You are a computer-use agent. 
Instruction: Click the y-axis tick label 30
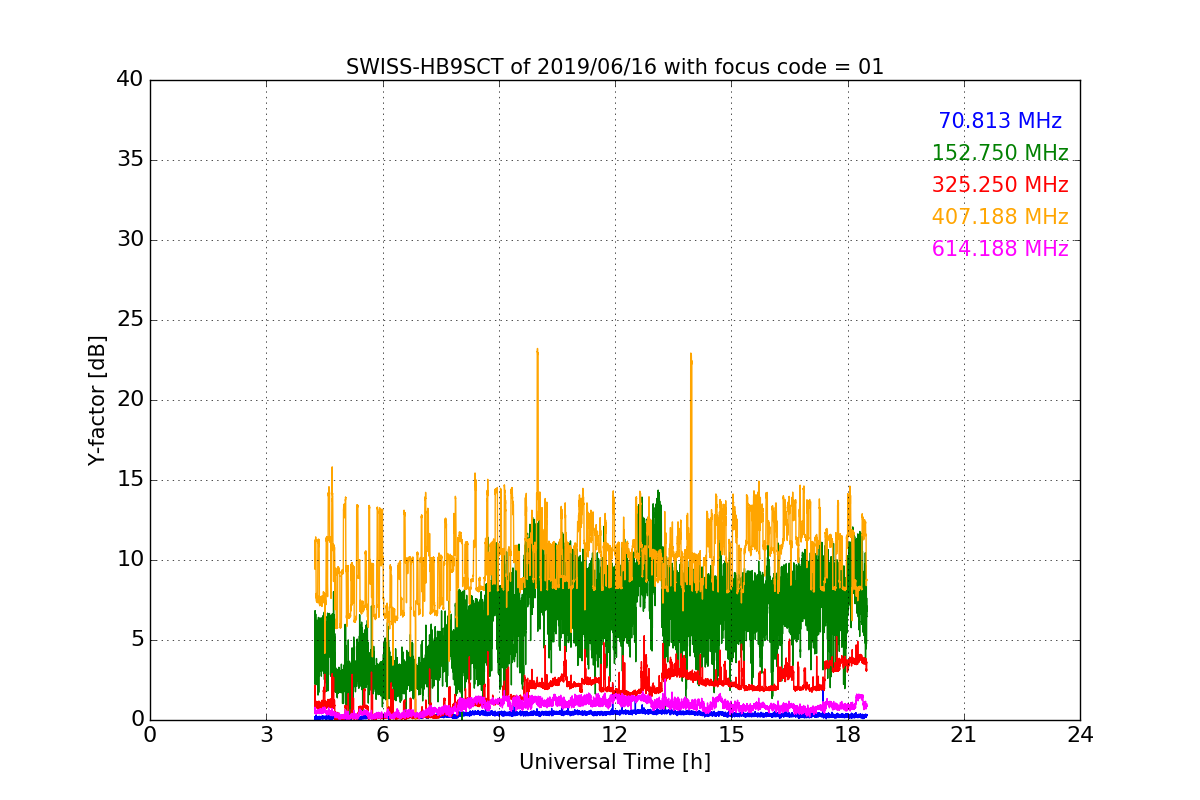click(130, 240)
